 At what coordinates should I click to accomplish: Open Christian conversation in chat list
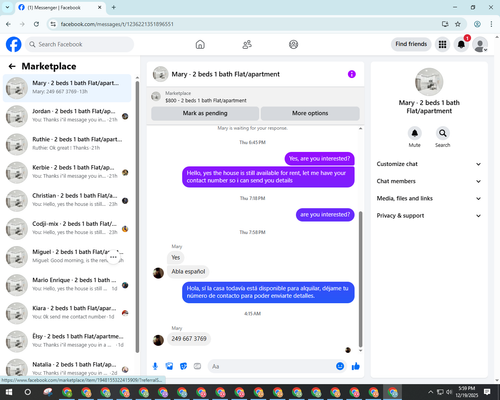click(67, 201)
